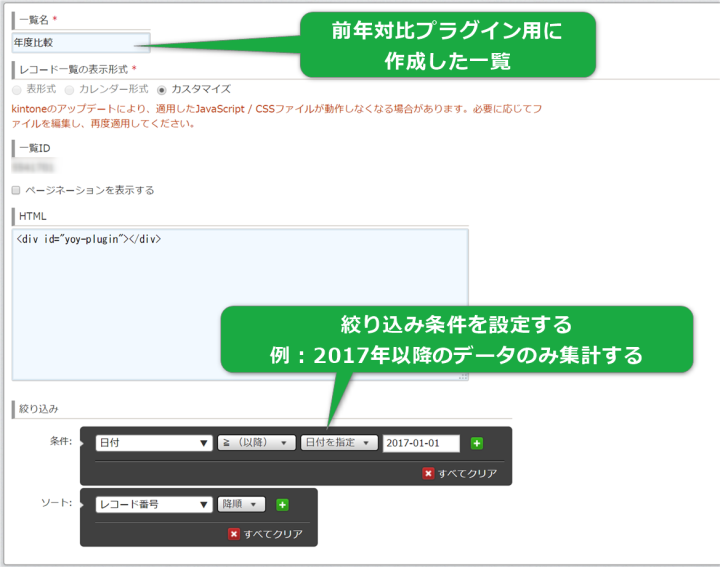The width and height of the screenshot is (720, 567).
Task: Enable the ページネーションを表示する checkbox
Action: tap(16, 189)
